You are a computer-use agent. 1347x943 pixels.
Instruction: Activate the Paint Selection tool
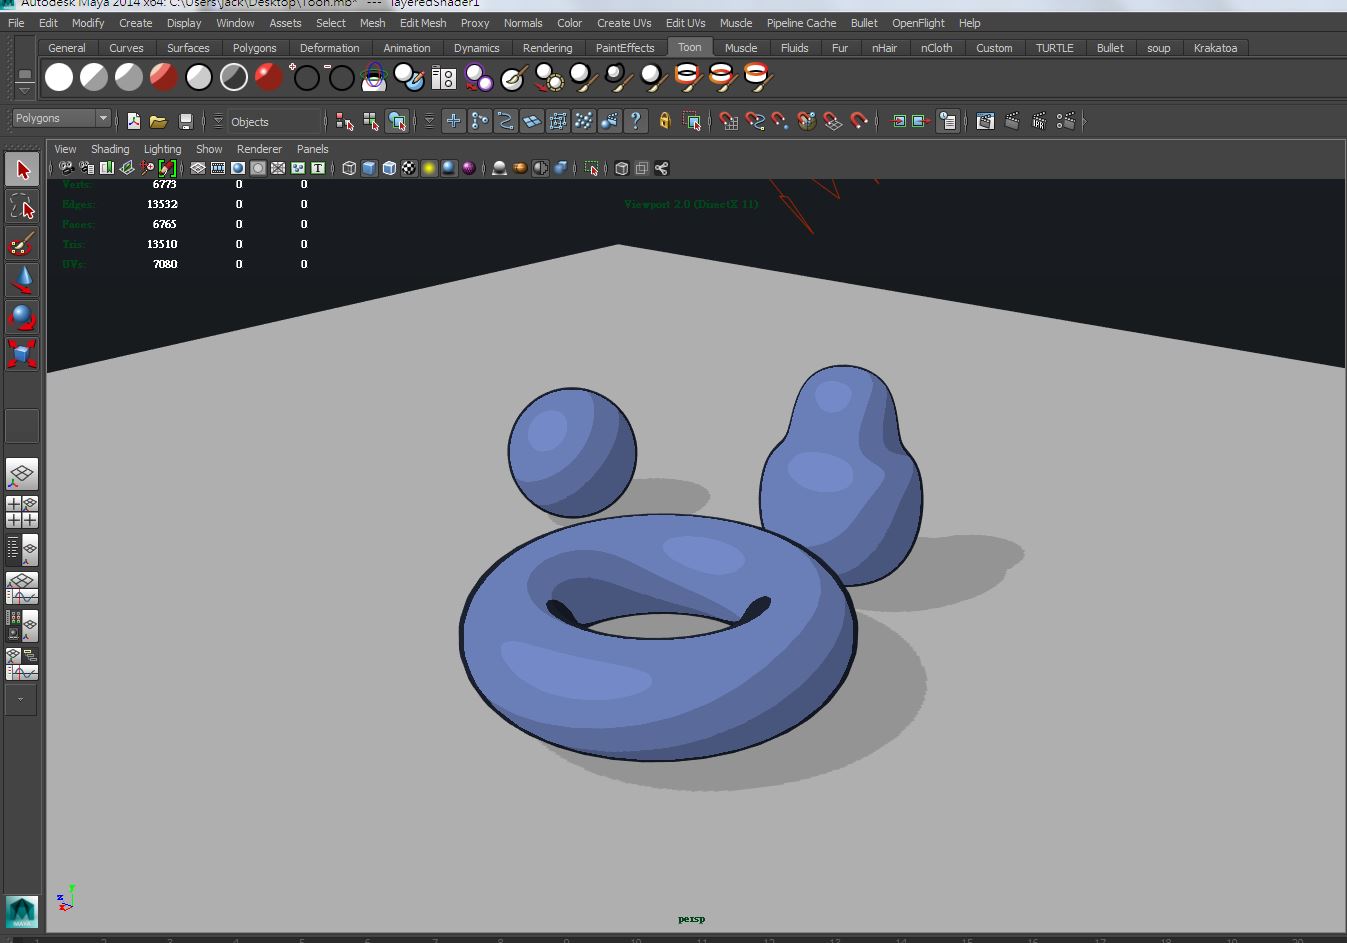[22, 244]
